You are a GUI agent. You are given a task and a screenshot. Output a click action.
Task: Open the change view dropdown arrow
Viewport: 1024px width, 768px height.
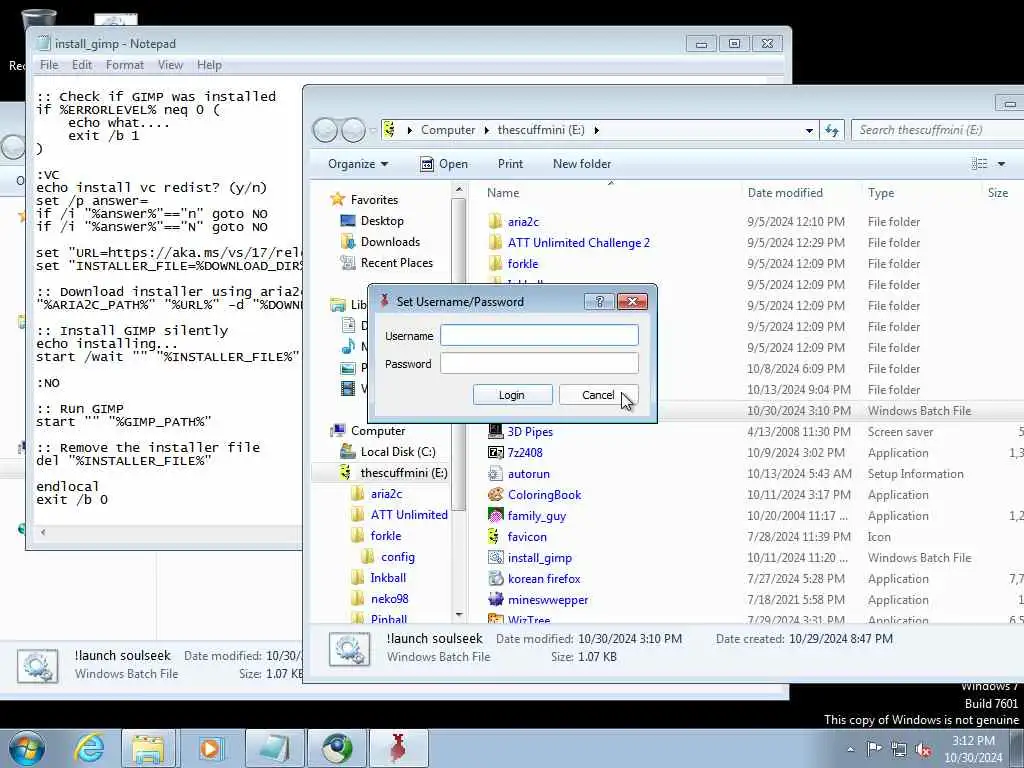coord(1001,164)
